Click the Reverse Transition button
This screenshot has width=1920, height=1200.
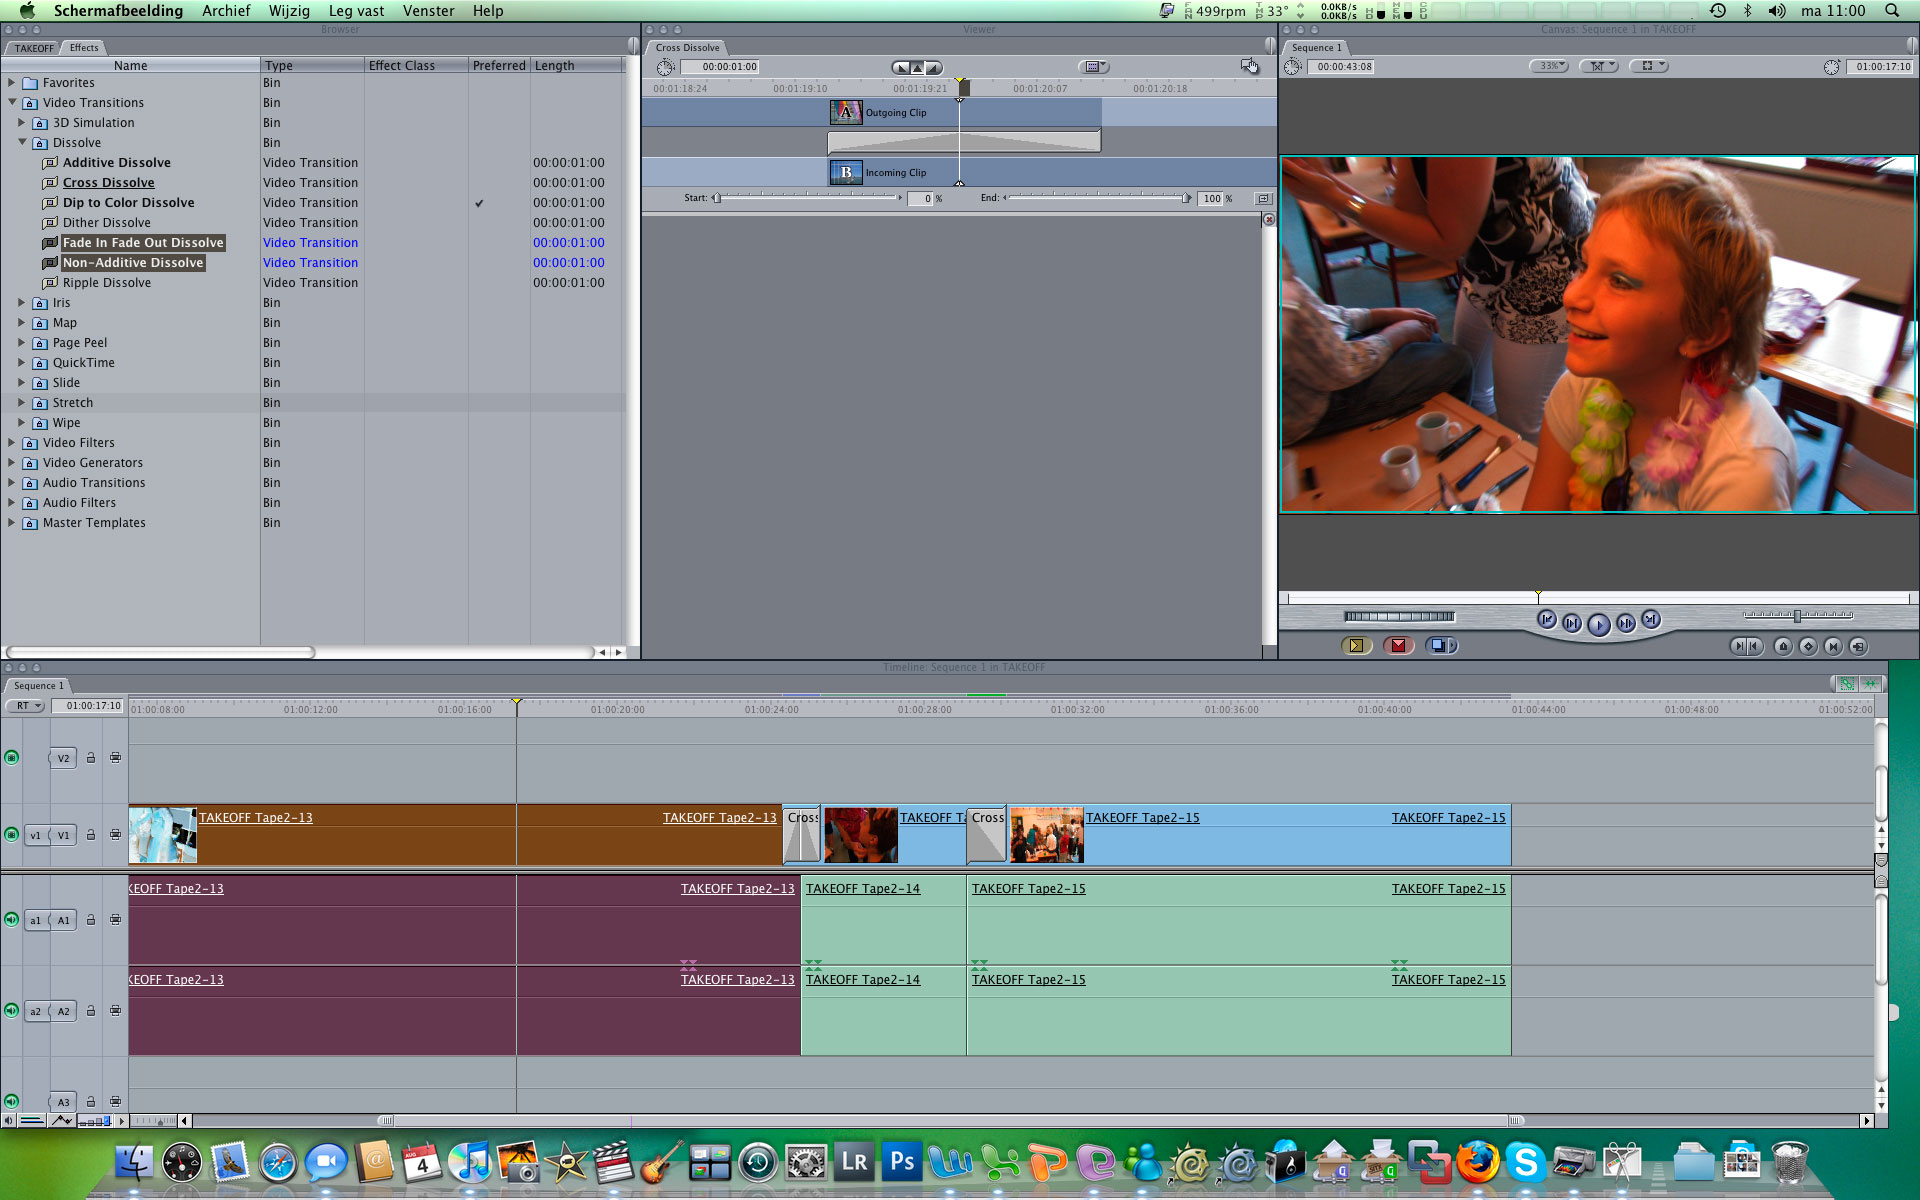tap(1263, 198)
